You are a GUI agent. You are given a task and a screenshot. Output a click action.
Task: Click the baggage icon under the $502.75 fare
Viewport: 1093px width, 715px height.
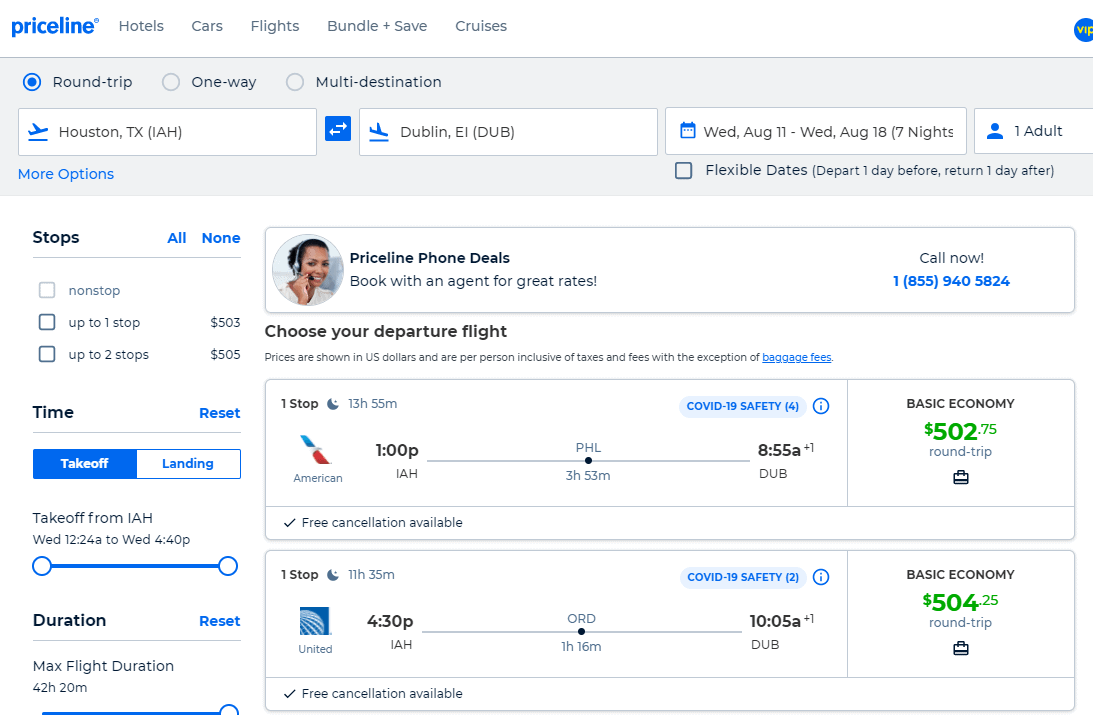point(960,477)
